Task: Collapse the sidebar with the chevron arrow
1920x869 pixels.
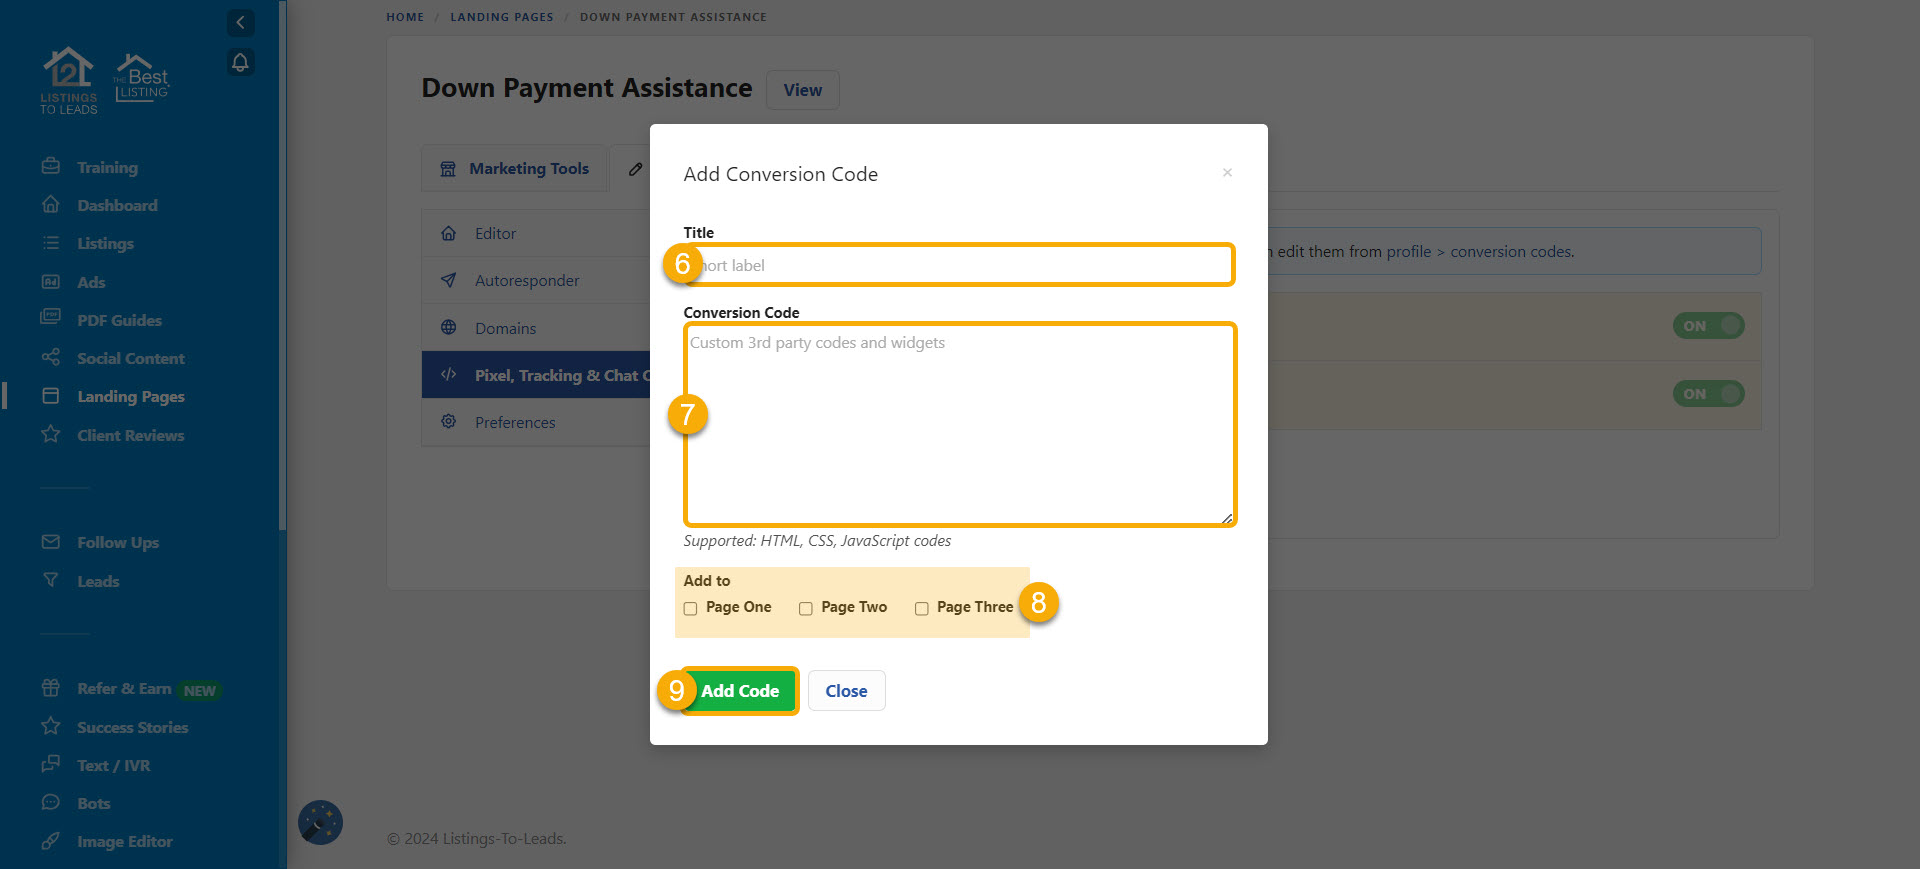Action: click(x=240, y=23)
